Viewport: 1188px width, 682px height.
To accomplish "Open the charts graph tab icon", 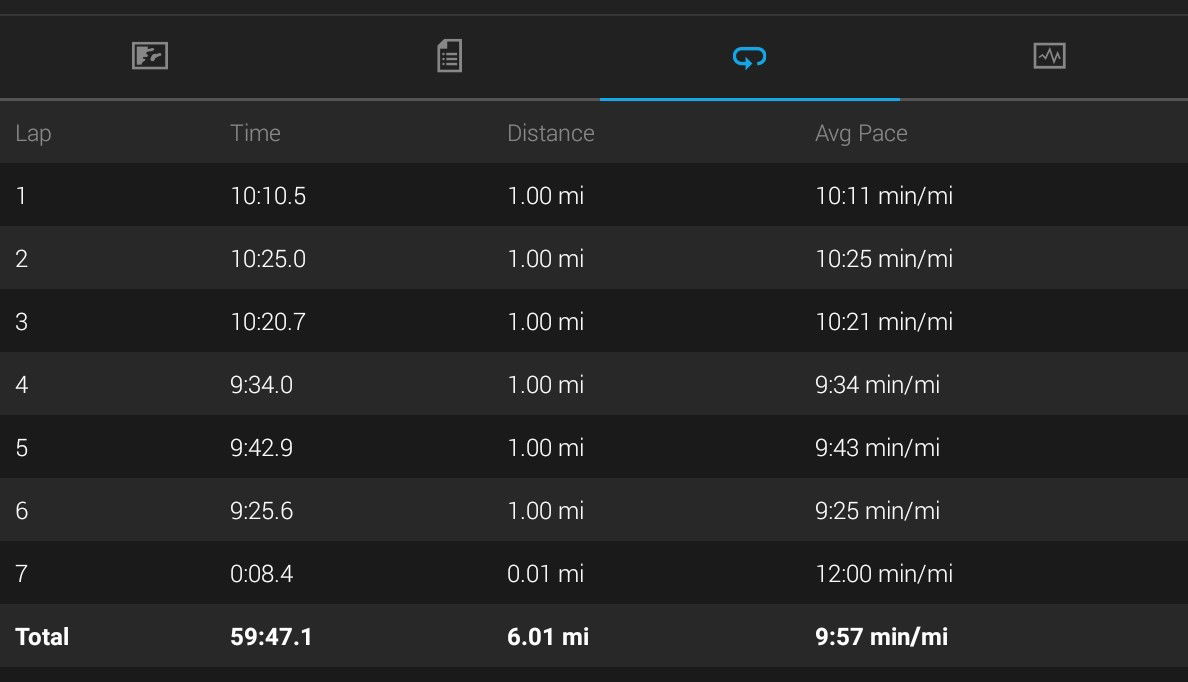I will pyautogui.click(x=1049, y=56).
